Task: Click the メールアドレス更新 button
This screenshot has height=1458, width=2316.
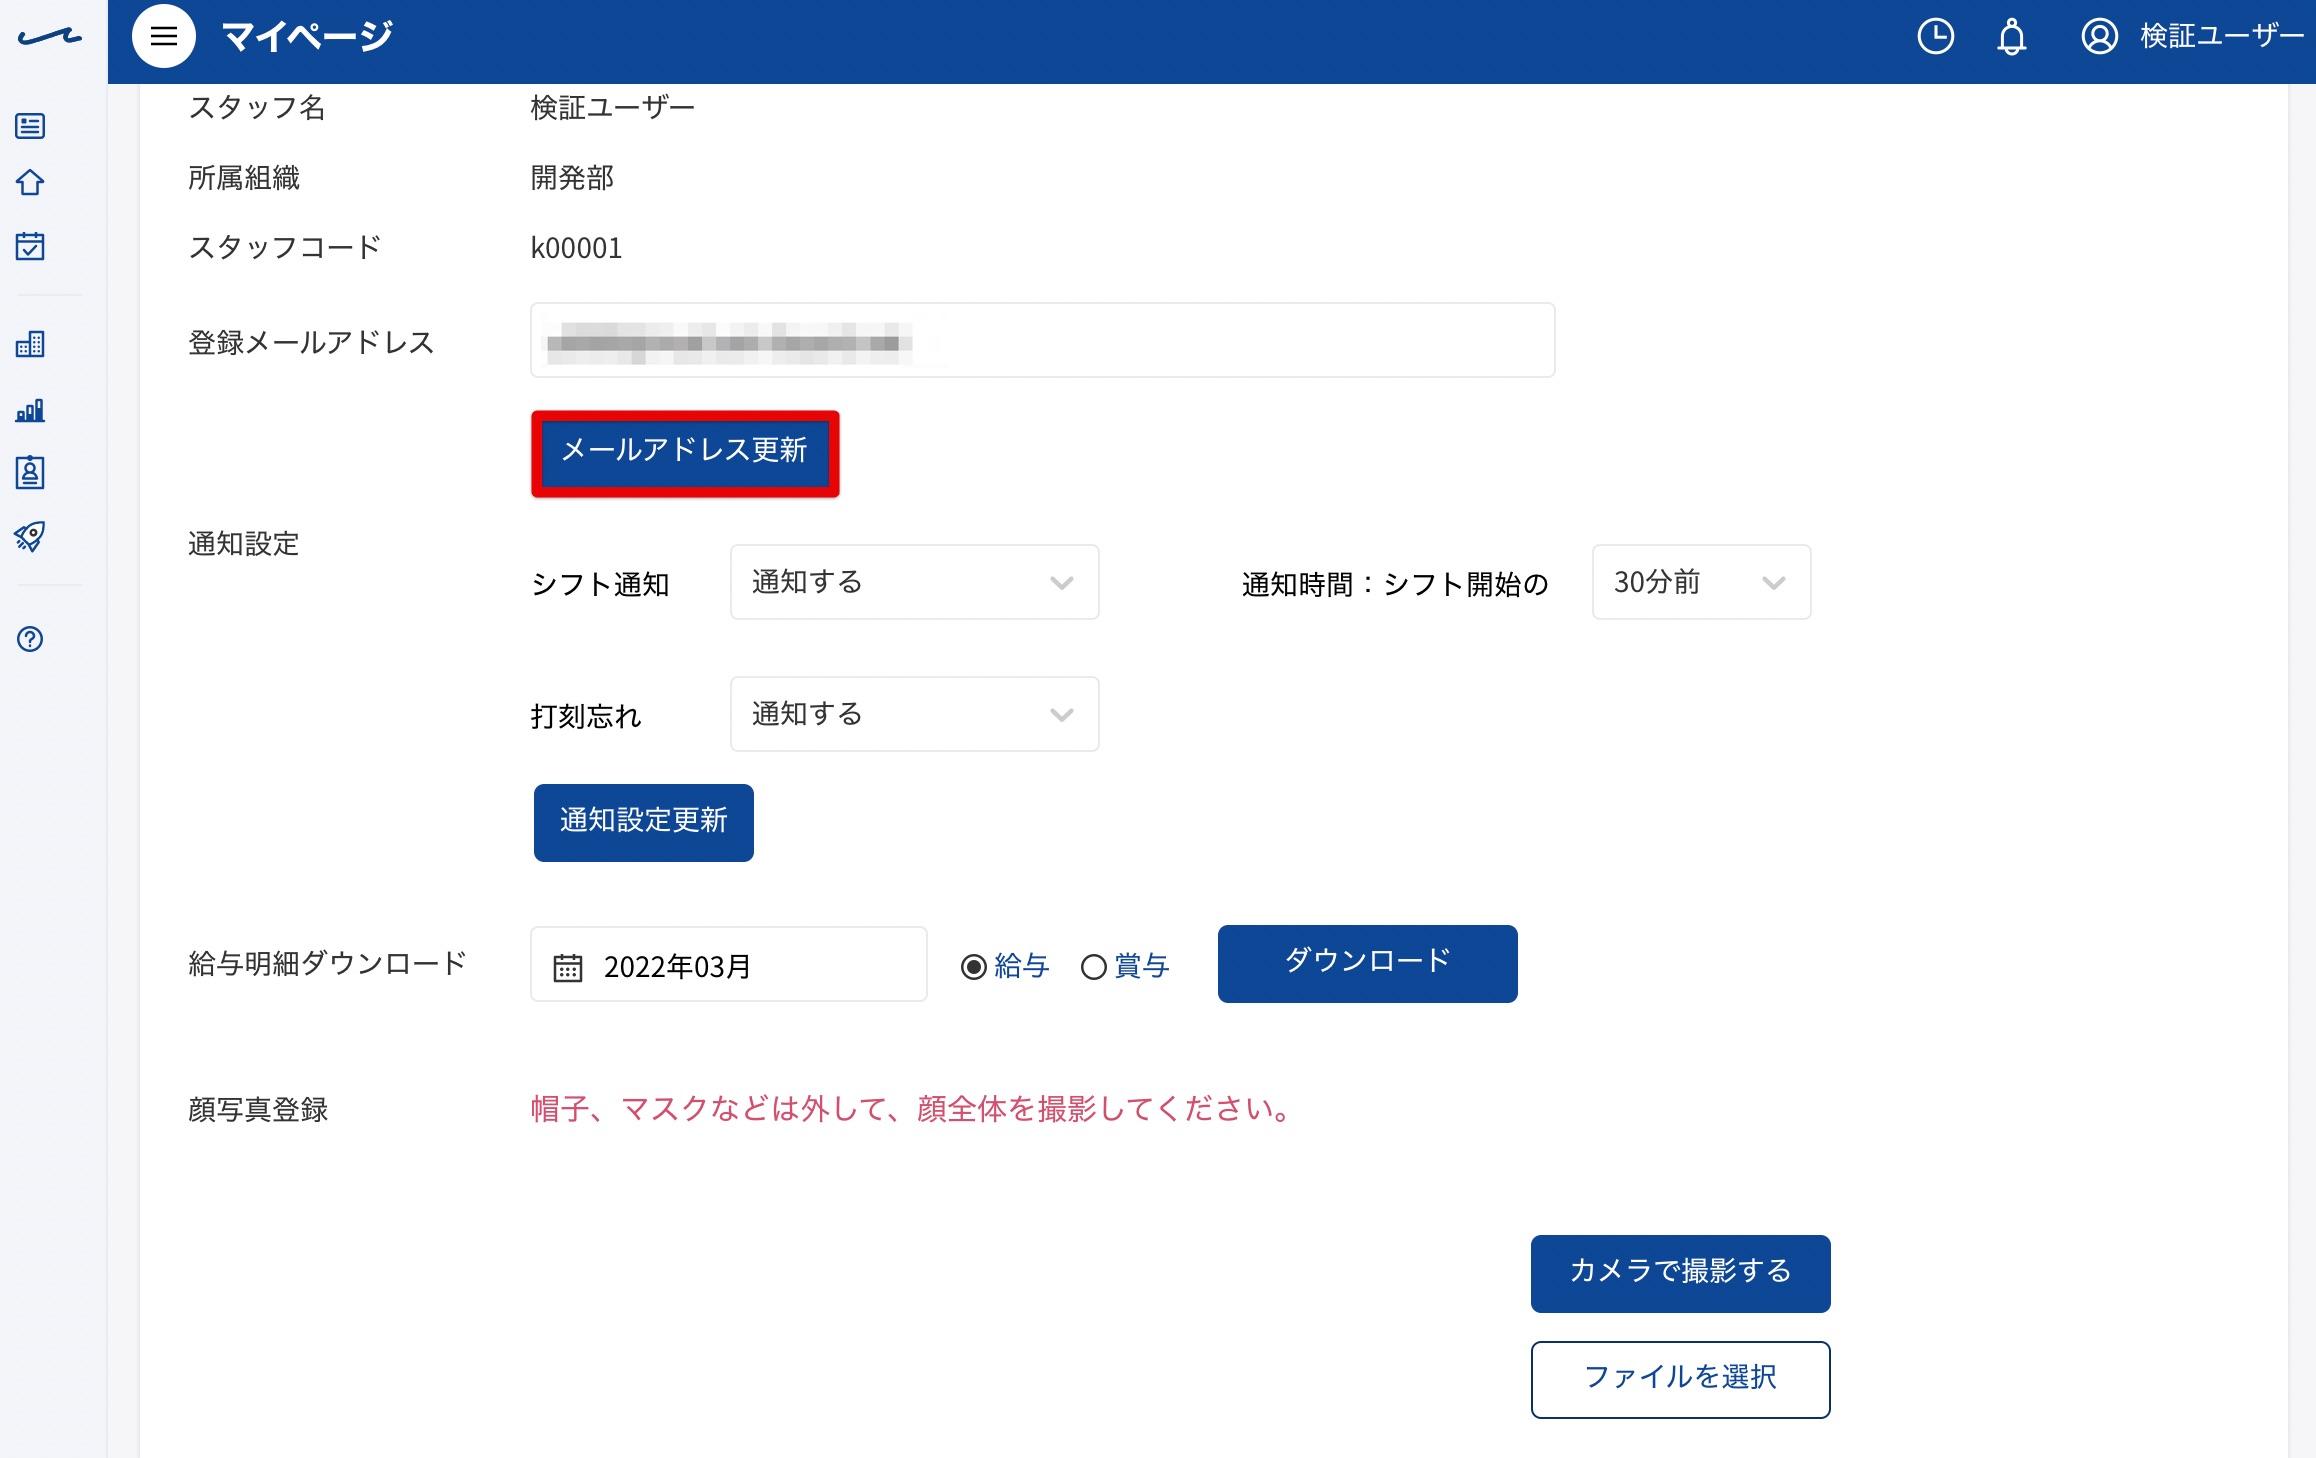Action: (x=685, y=453)
